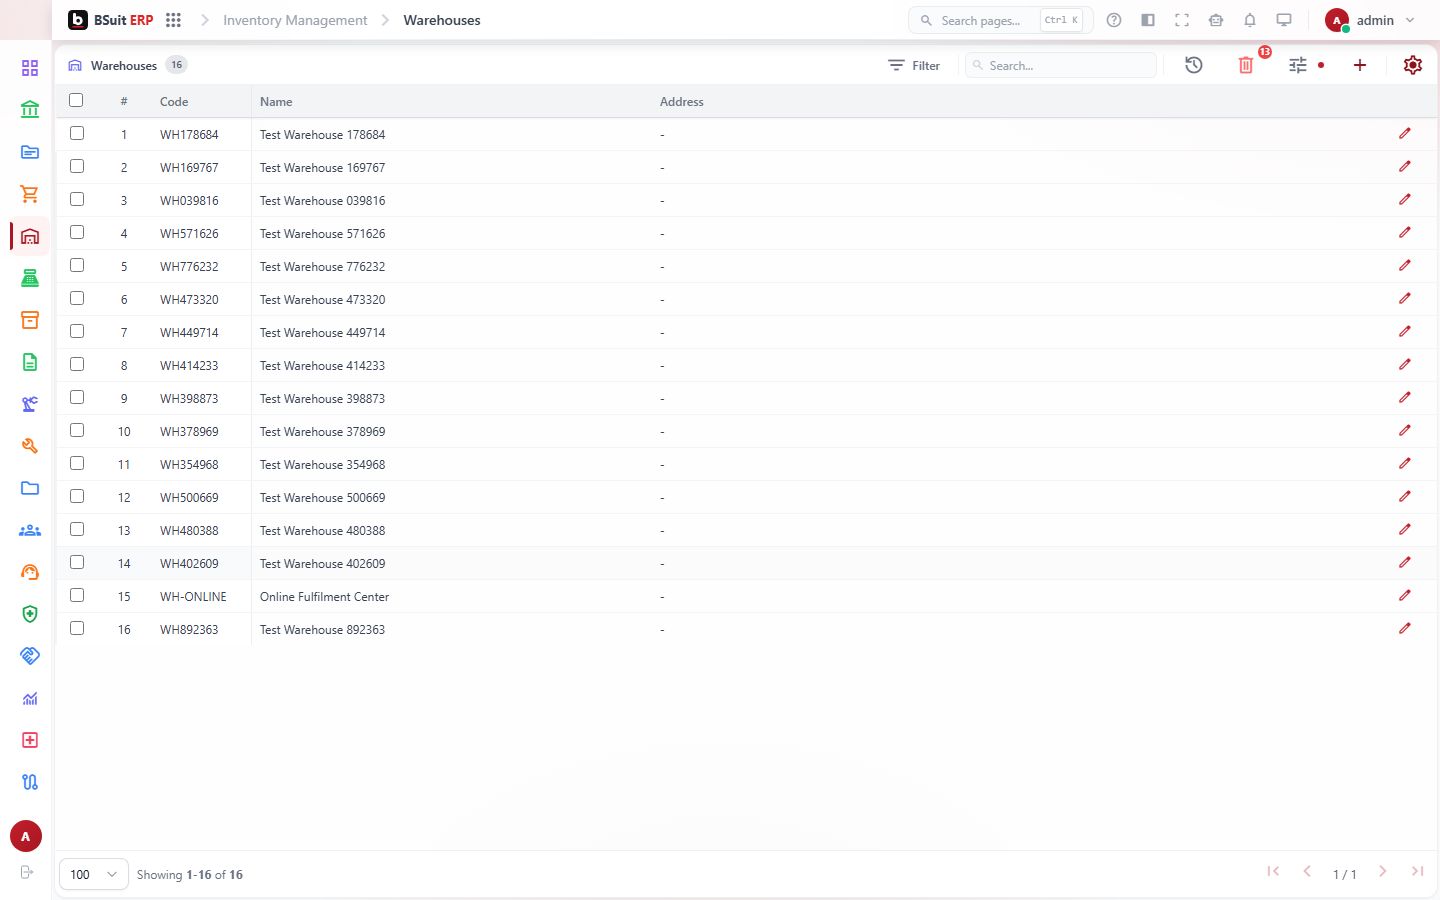Go to the next page chevron
Viewport: 1440px width, 900px height.
pos(1382,871)
